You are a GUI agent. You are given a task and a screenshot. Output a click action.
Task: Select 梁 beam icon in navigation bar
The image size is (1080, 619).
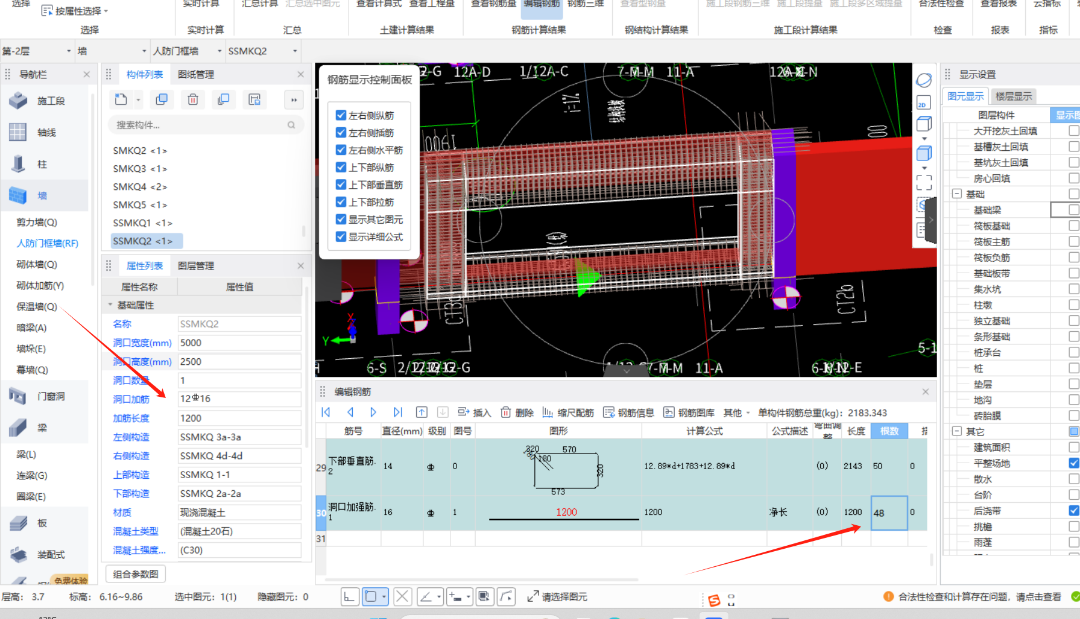pyautogui.click(x=18, y=428)
